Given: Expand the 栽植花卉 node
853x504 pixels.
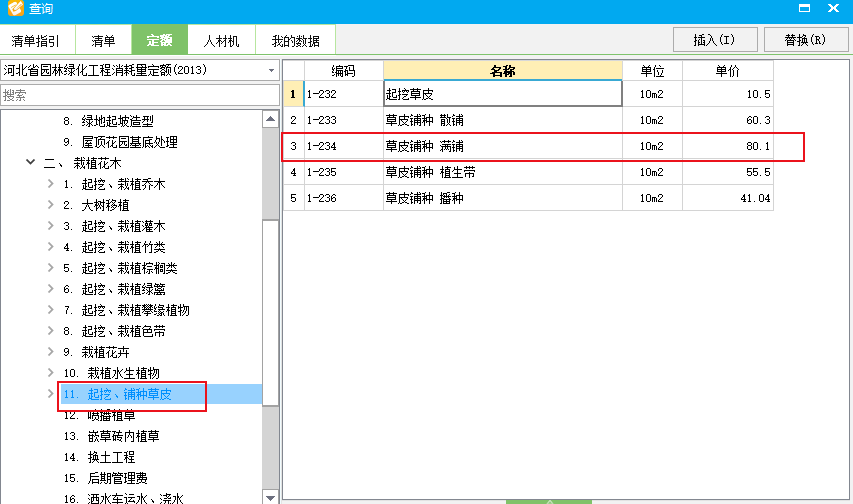Looking at the screenshot, I should tap(51, 351).
